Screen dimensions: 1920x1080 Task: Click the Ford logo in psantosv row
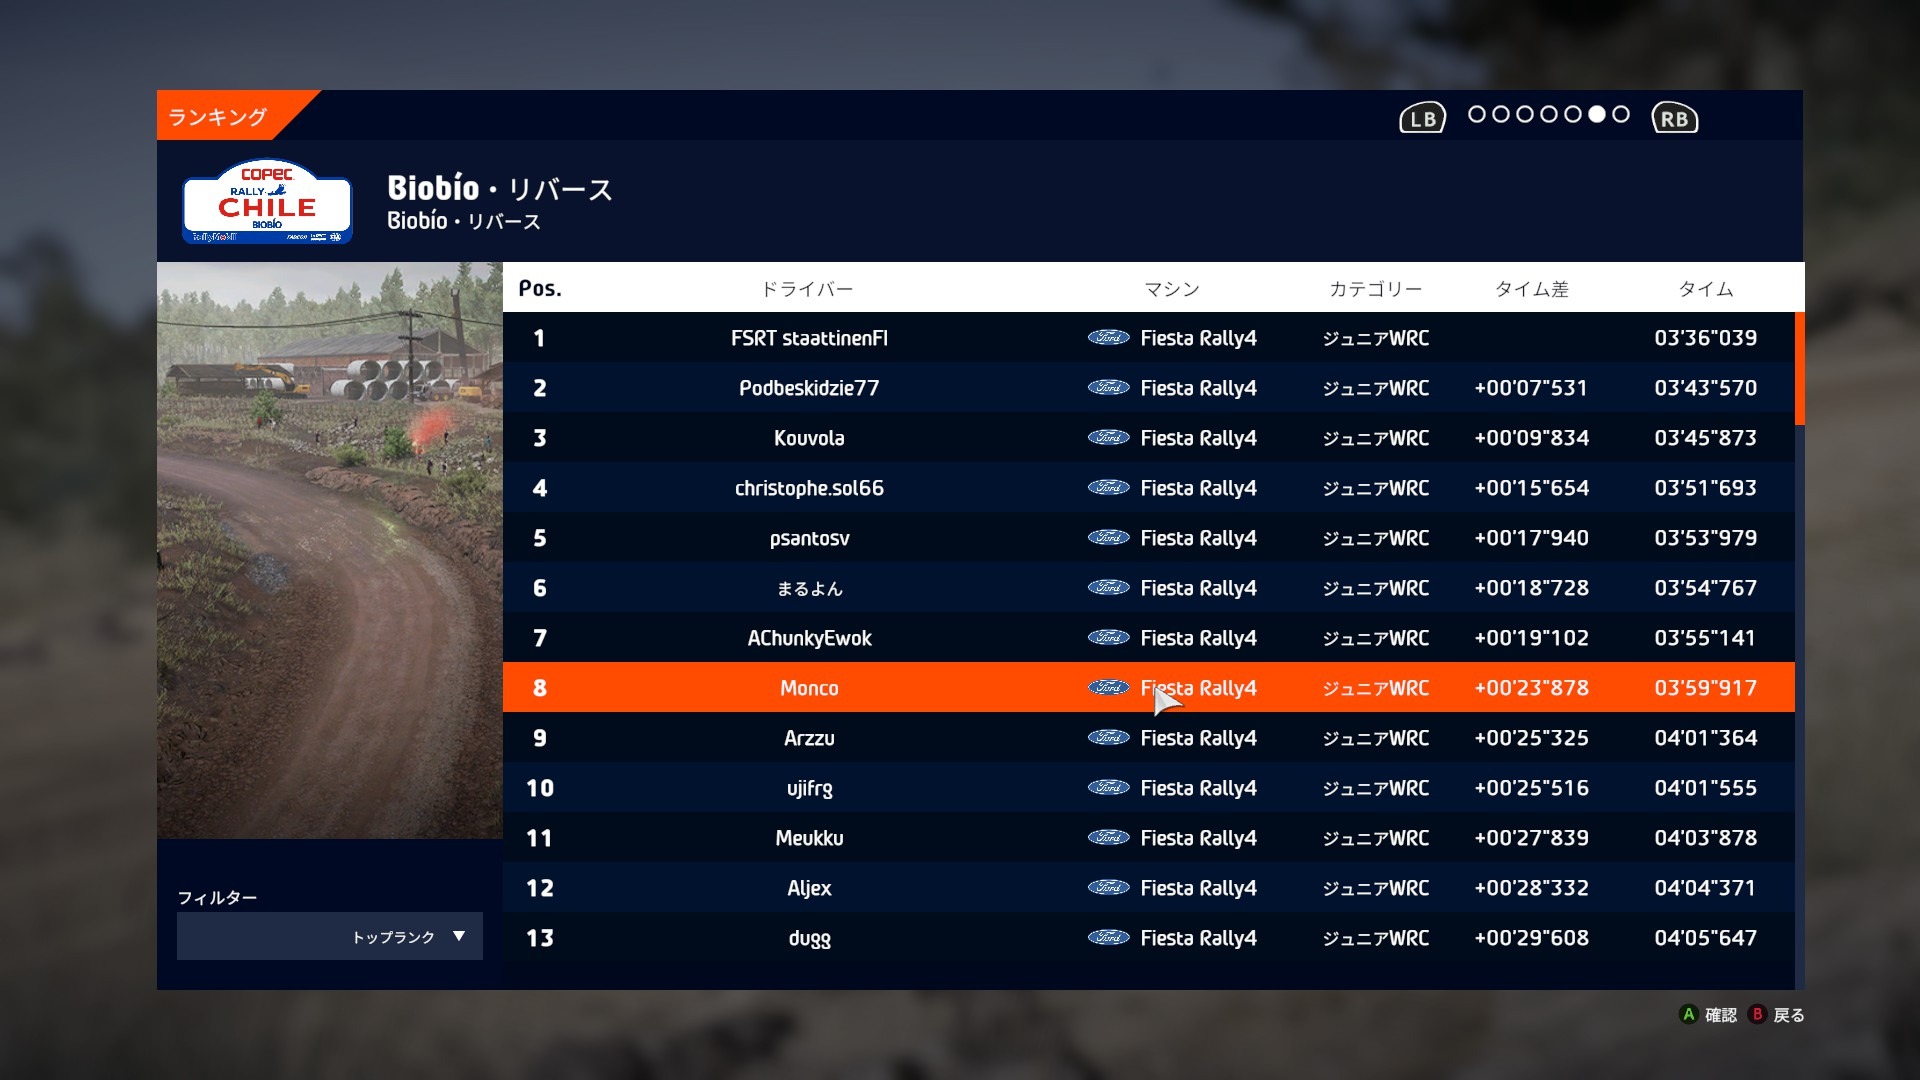1108,538
